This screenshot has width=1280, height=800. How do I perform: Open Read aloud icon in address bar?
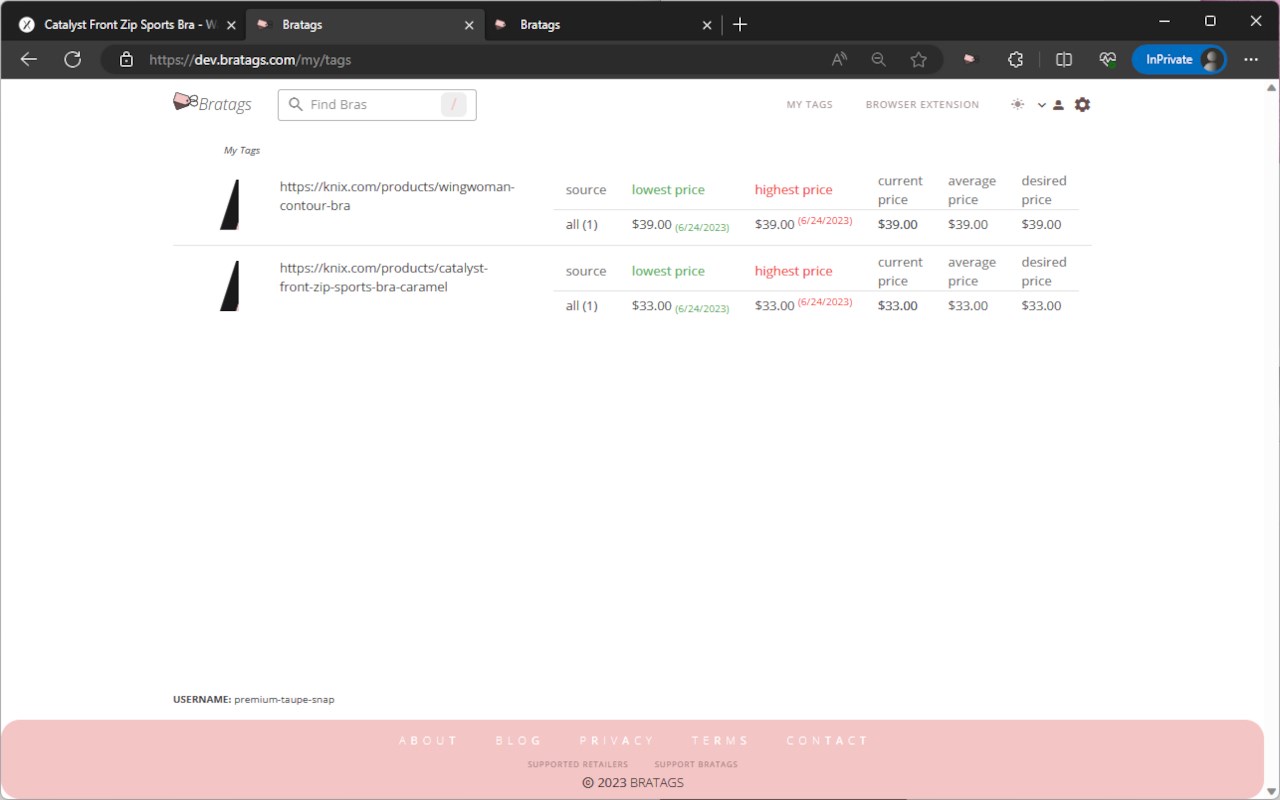(839, 60)
